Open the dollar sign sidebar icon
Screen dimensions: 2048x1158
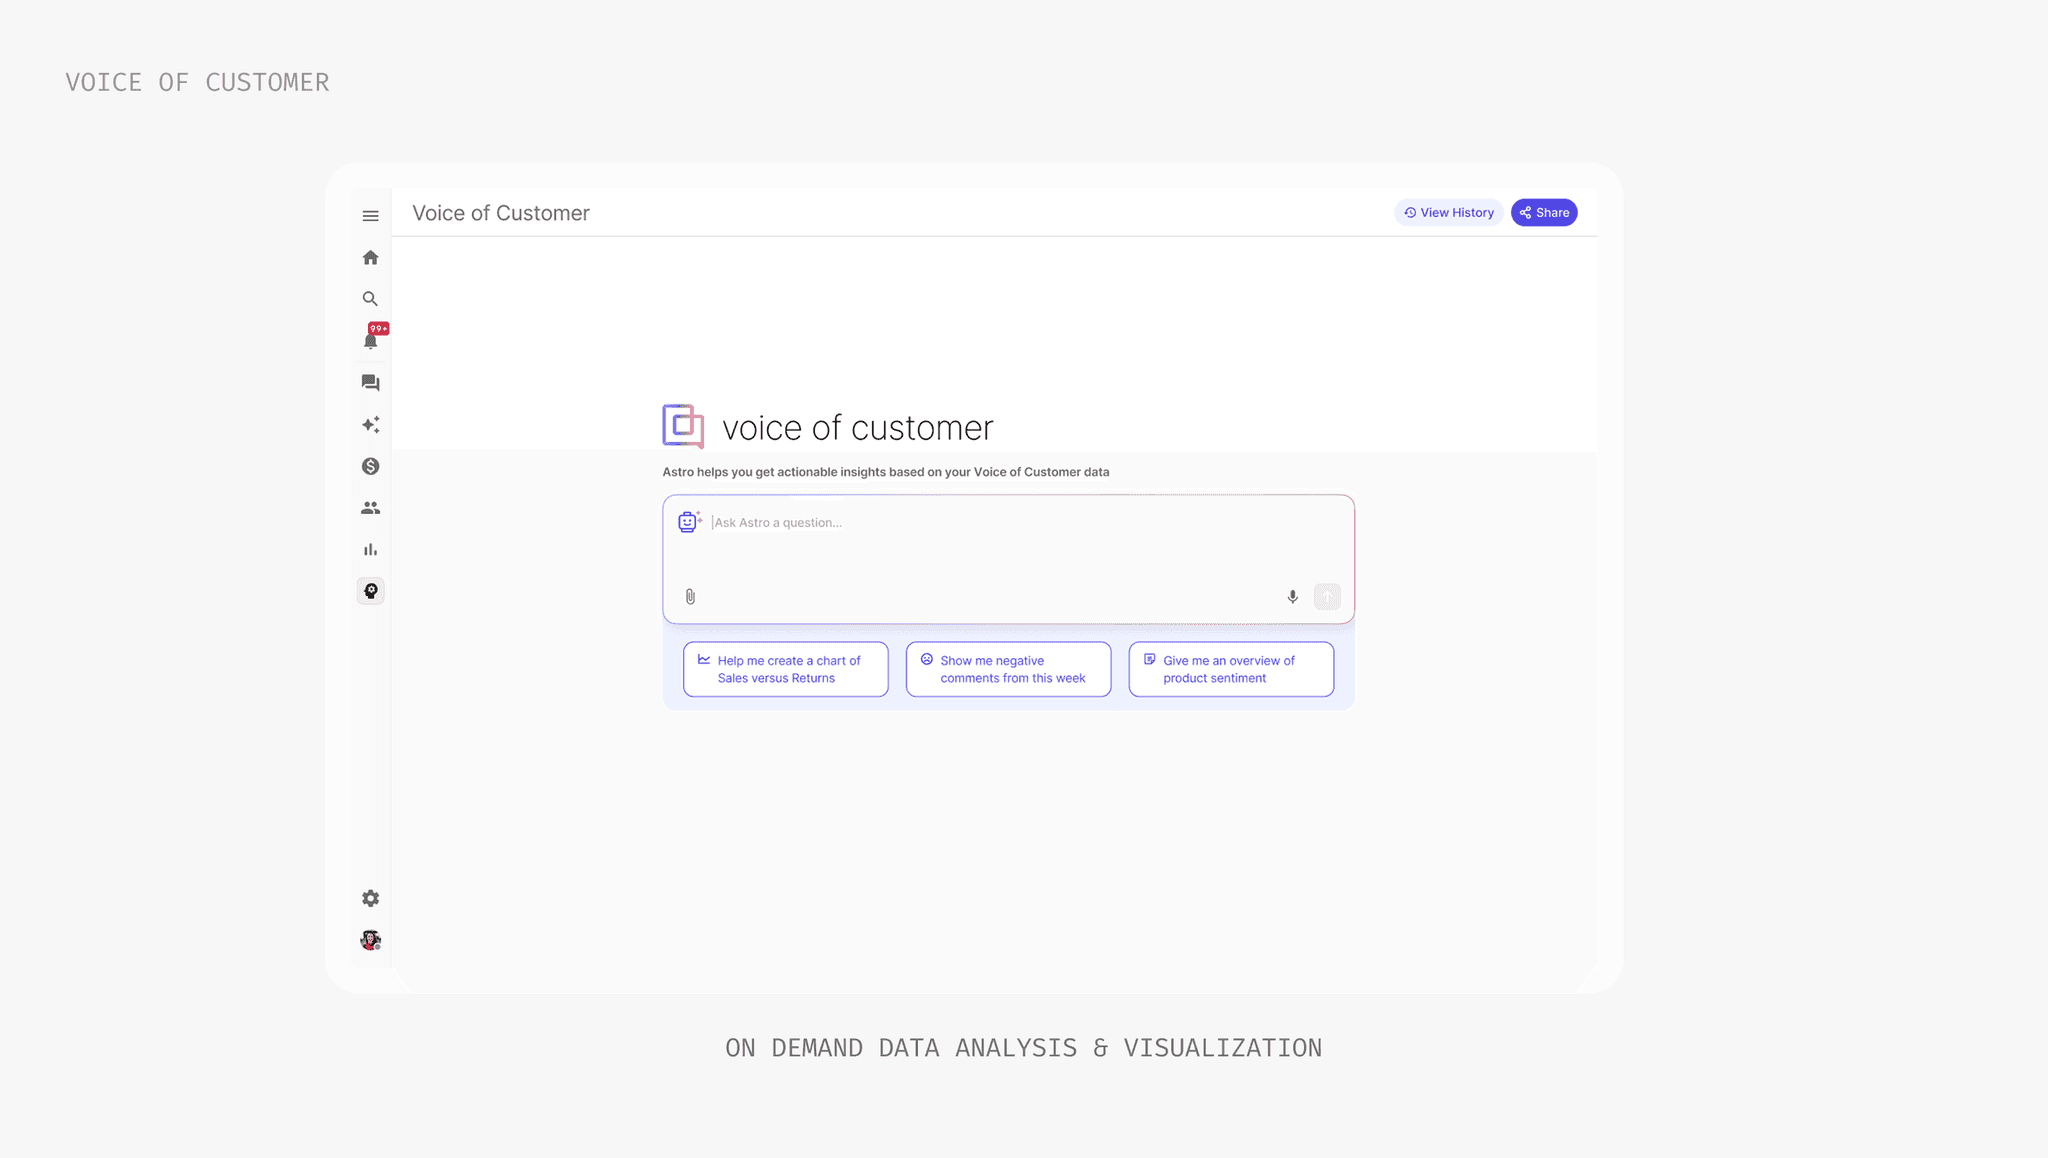[x=370, y=466]
